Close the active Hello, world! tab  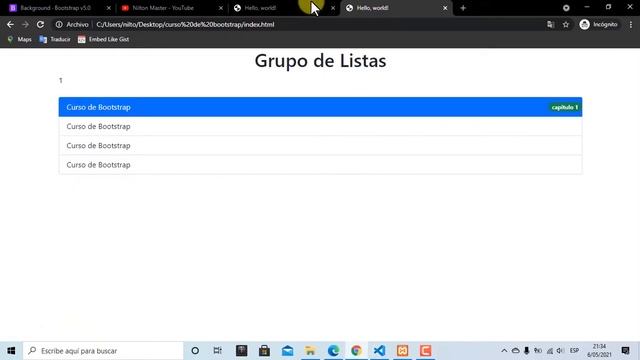pos(445,8)
